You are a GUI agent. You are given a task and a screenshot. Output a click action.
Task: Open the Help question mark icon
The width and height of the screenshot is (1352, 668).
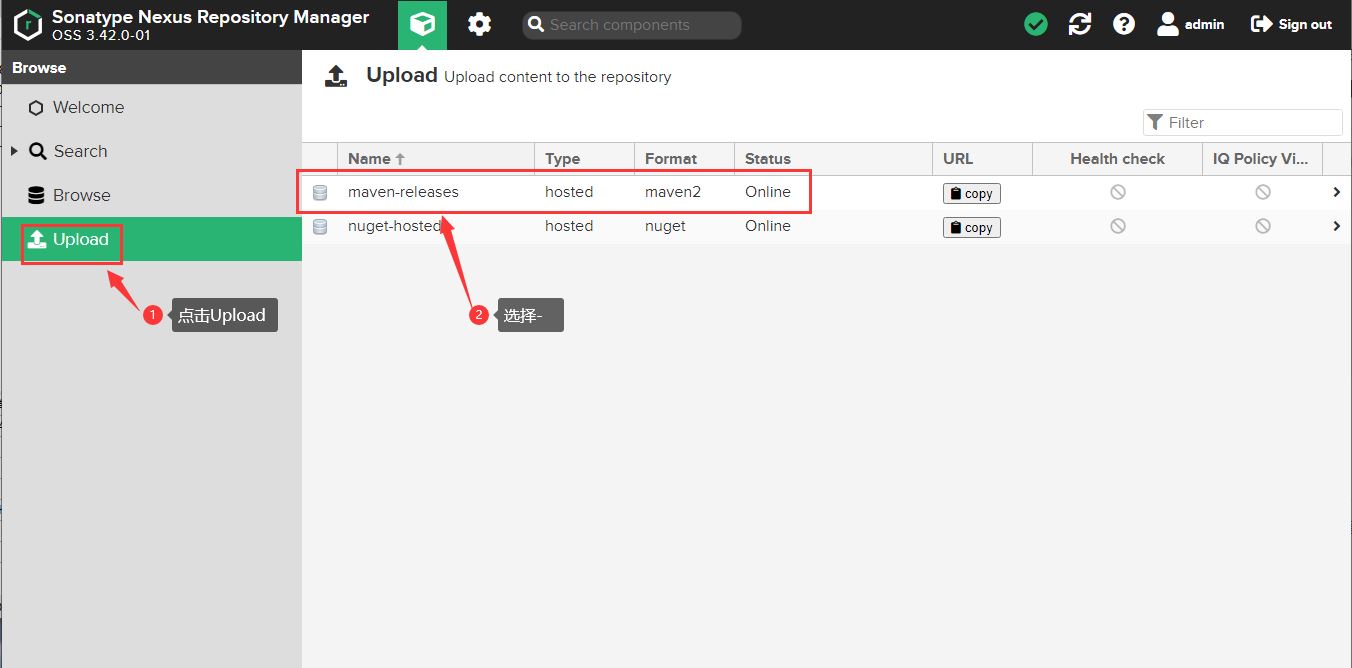(1124, 24)
